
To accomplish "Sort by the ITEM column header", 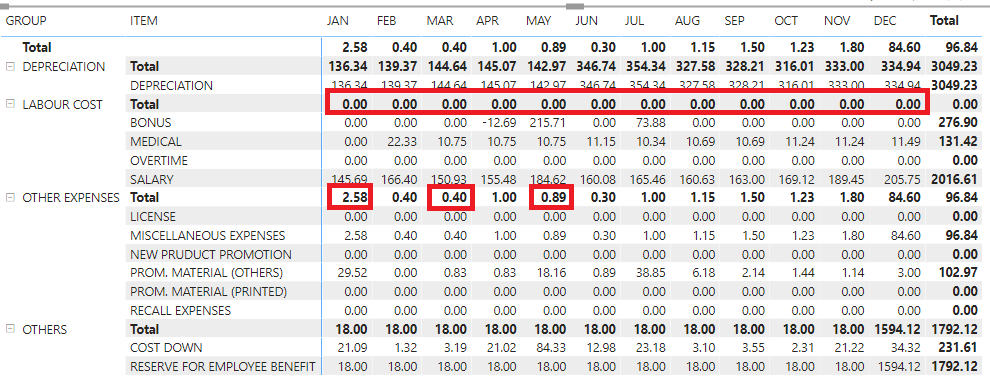I will pos(144,21).
